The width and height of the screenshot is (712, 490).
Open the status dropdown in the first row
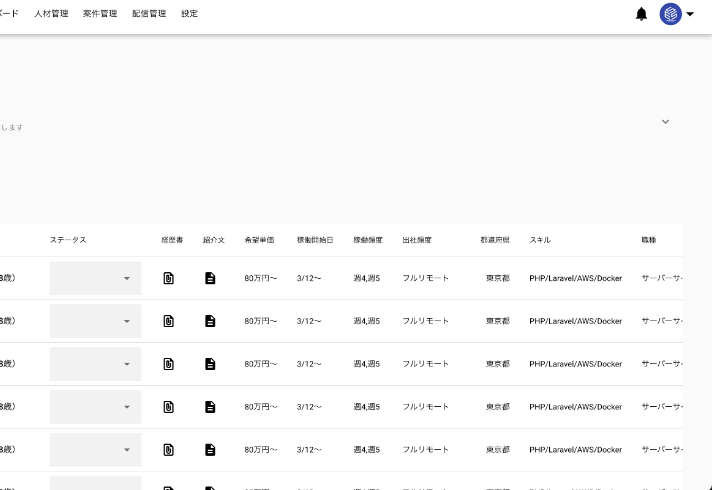click(95, 278)
